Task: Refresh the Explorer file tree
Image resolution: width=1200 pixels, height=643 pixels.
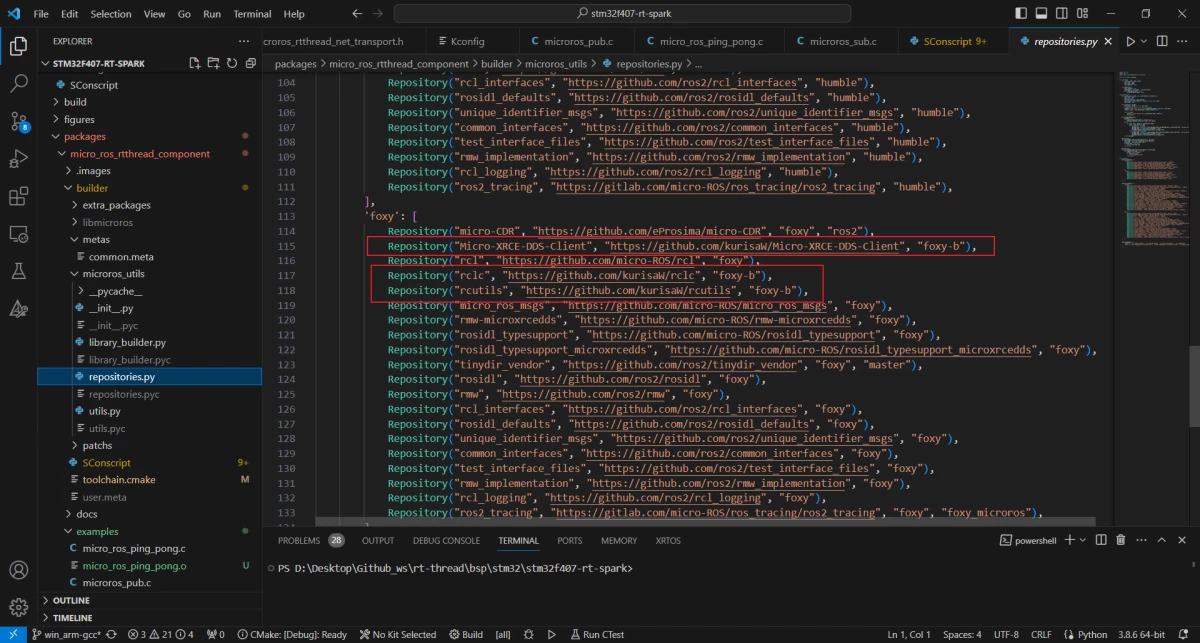Action: point(231,63)
